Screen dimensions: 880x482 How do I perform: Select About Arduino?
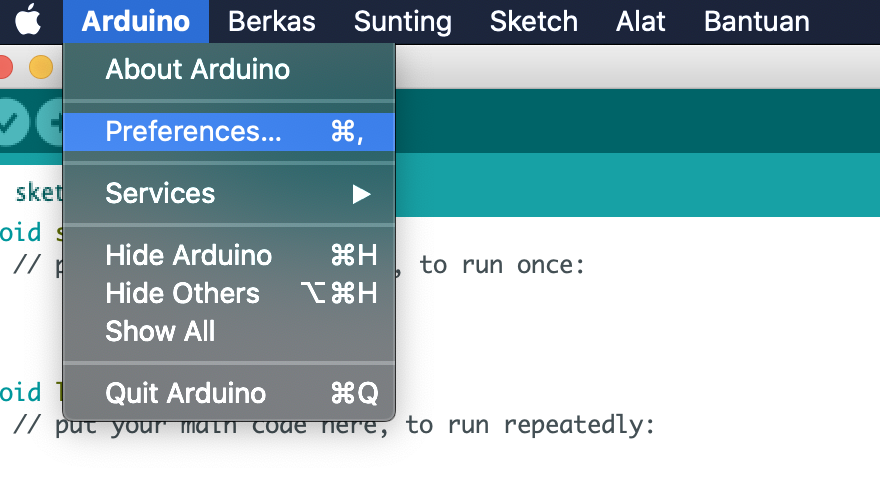(229, 70)
